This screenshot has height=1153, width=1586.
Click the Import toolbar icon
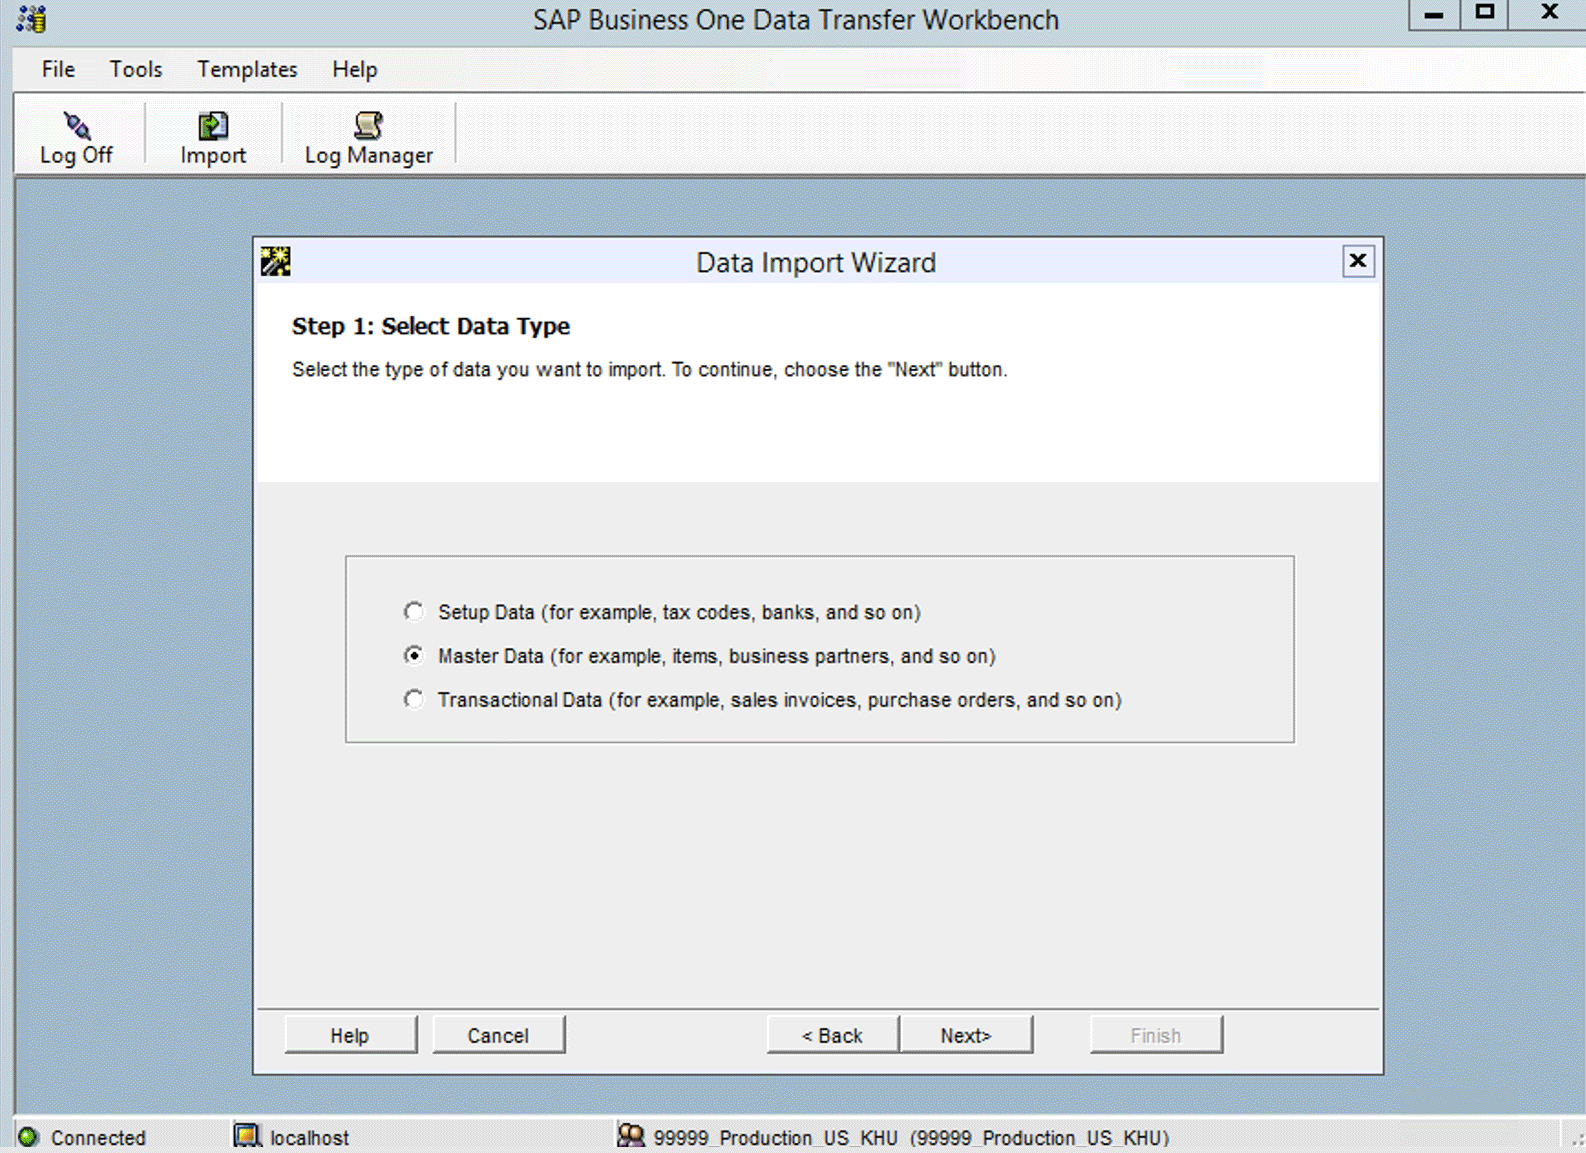pyautogui.click(x=213, y=125)
